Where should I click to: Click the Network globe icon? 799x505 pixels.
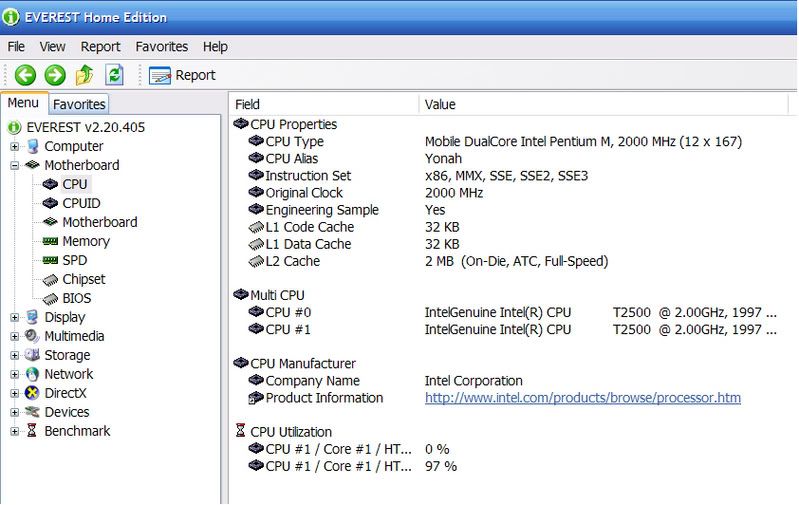click(32, 374)
